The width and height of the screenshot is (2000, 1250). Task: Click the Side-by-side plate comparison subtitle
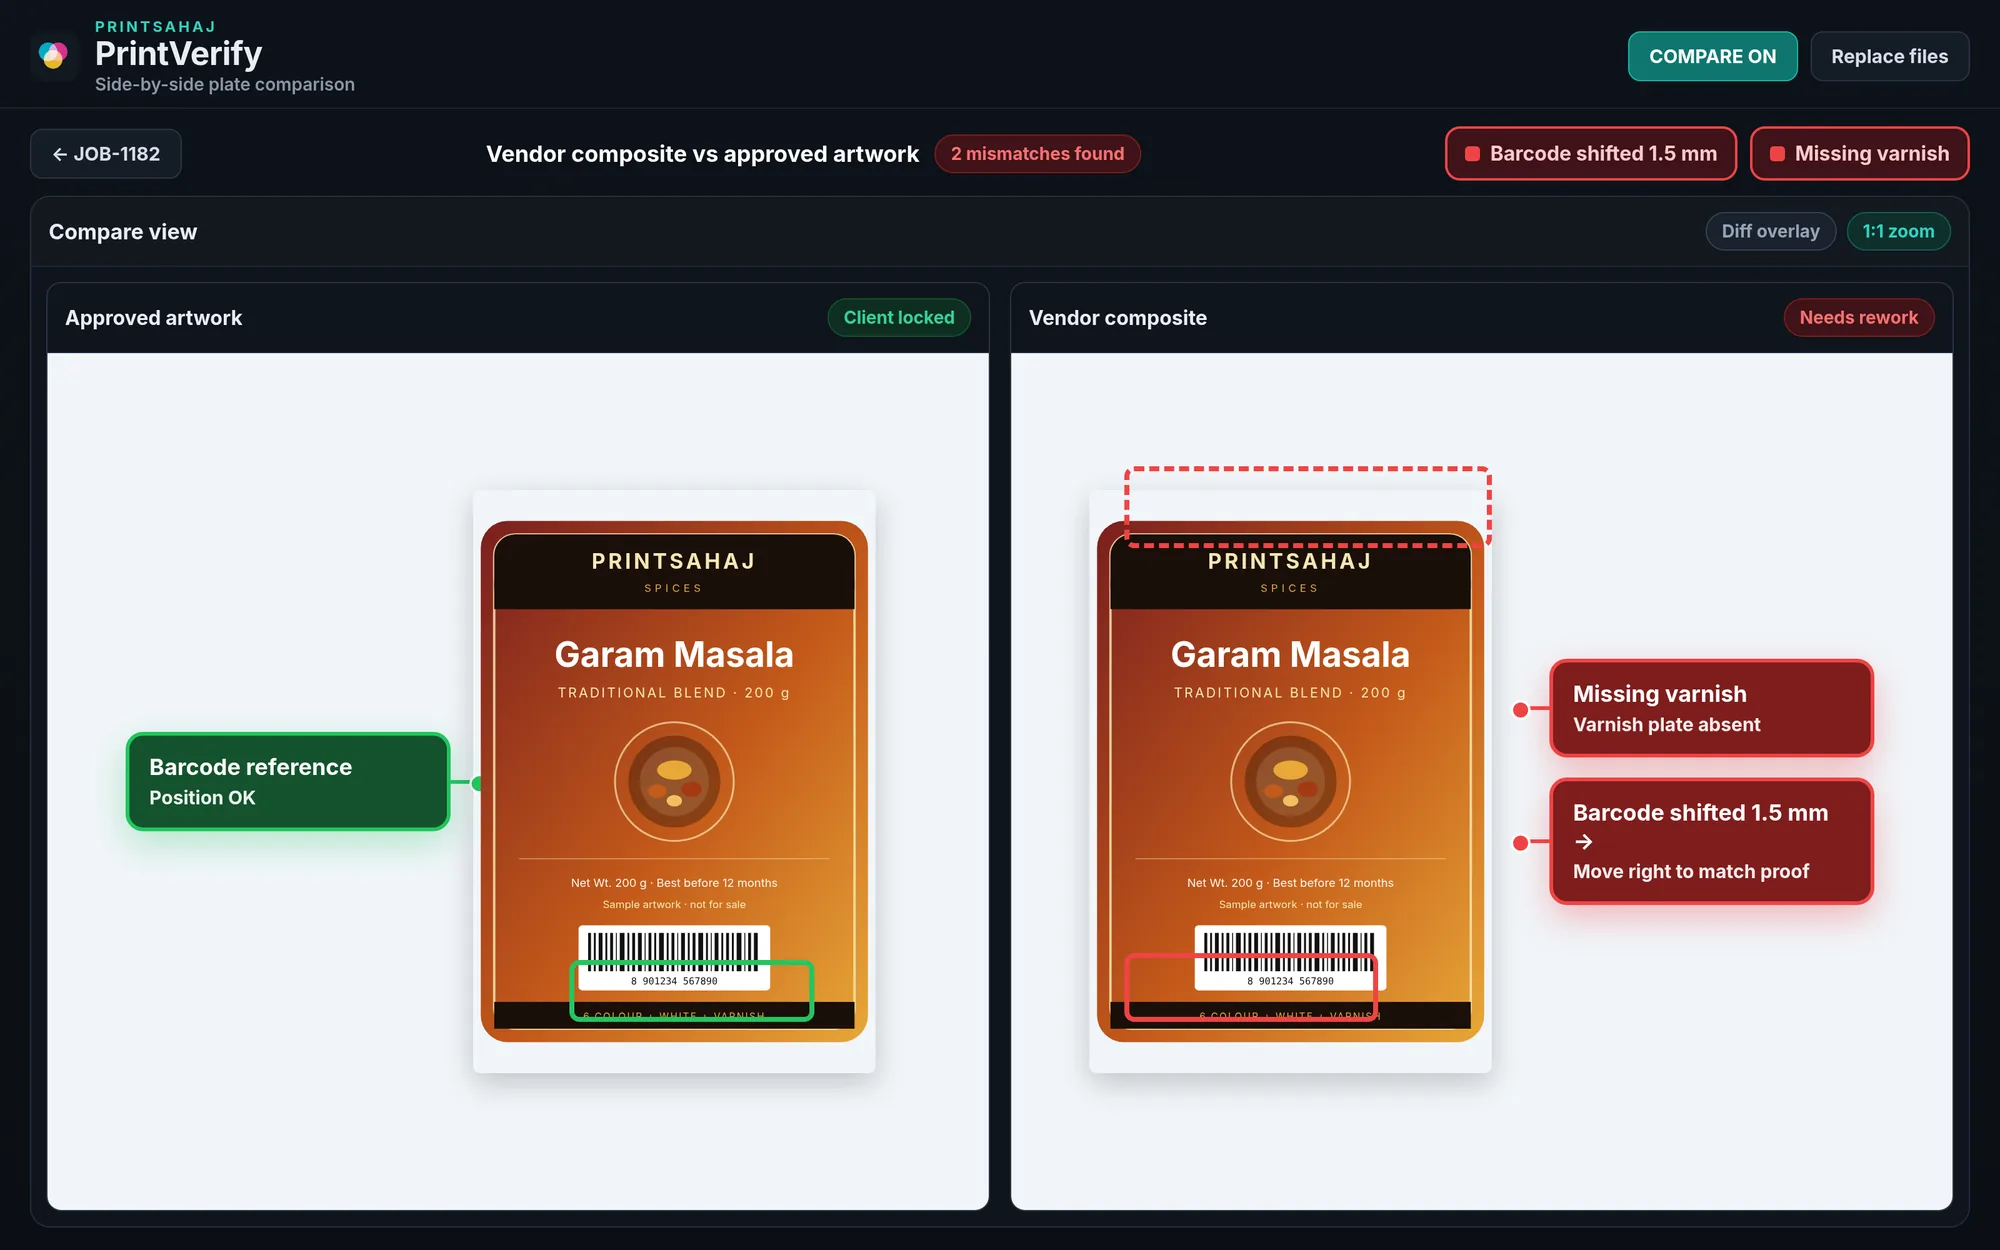[x=225, y=85]
